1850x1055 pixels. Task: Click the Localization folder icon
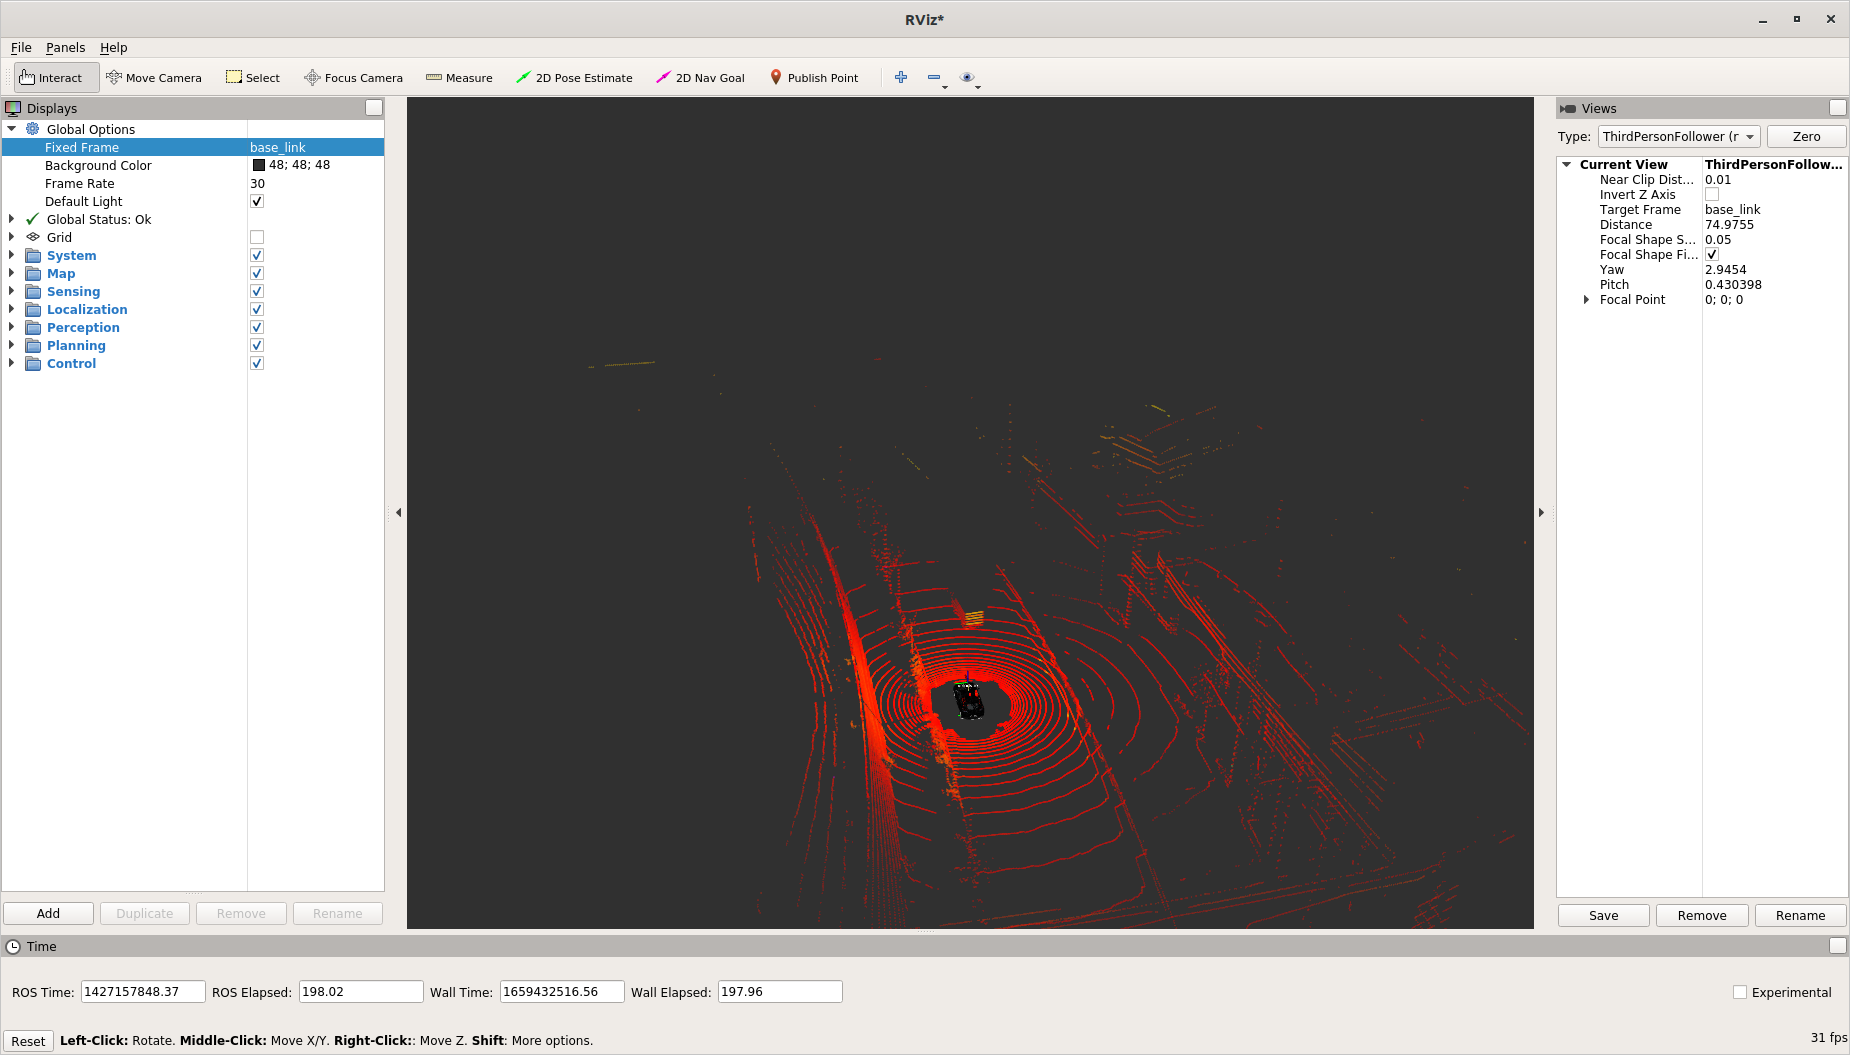(33, 309)
